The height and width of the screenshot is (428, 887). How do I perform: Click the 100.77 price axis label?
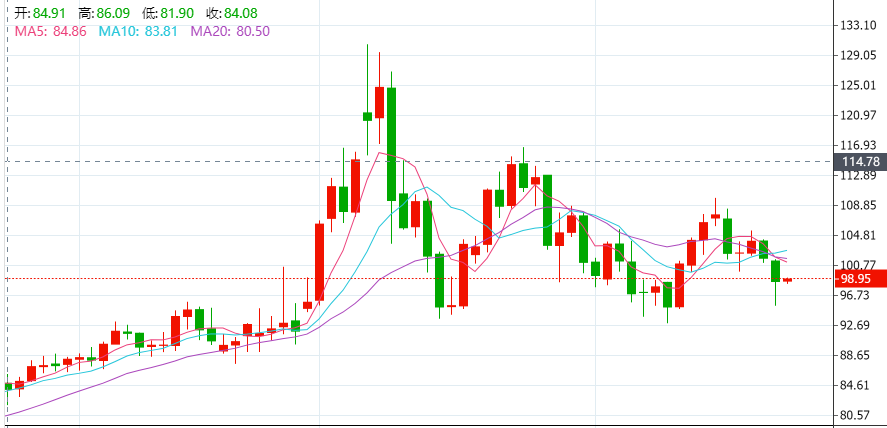click(x=859, y=265)
